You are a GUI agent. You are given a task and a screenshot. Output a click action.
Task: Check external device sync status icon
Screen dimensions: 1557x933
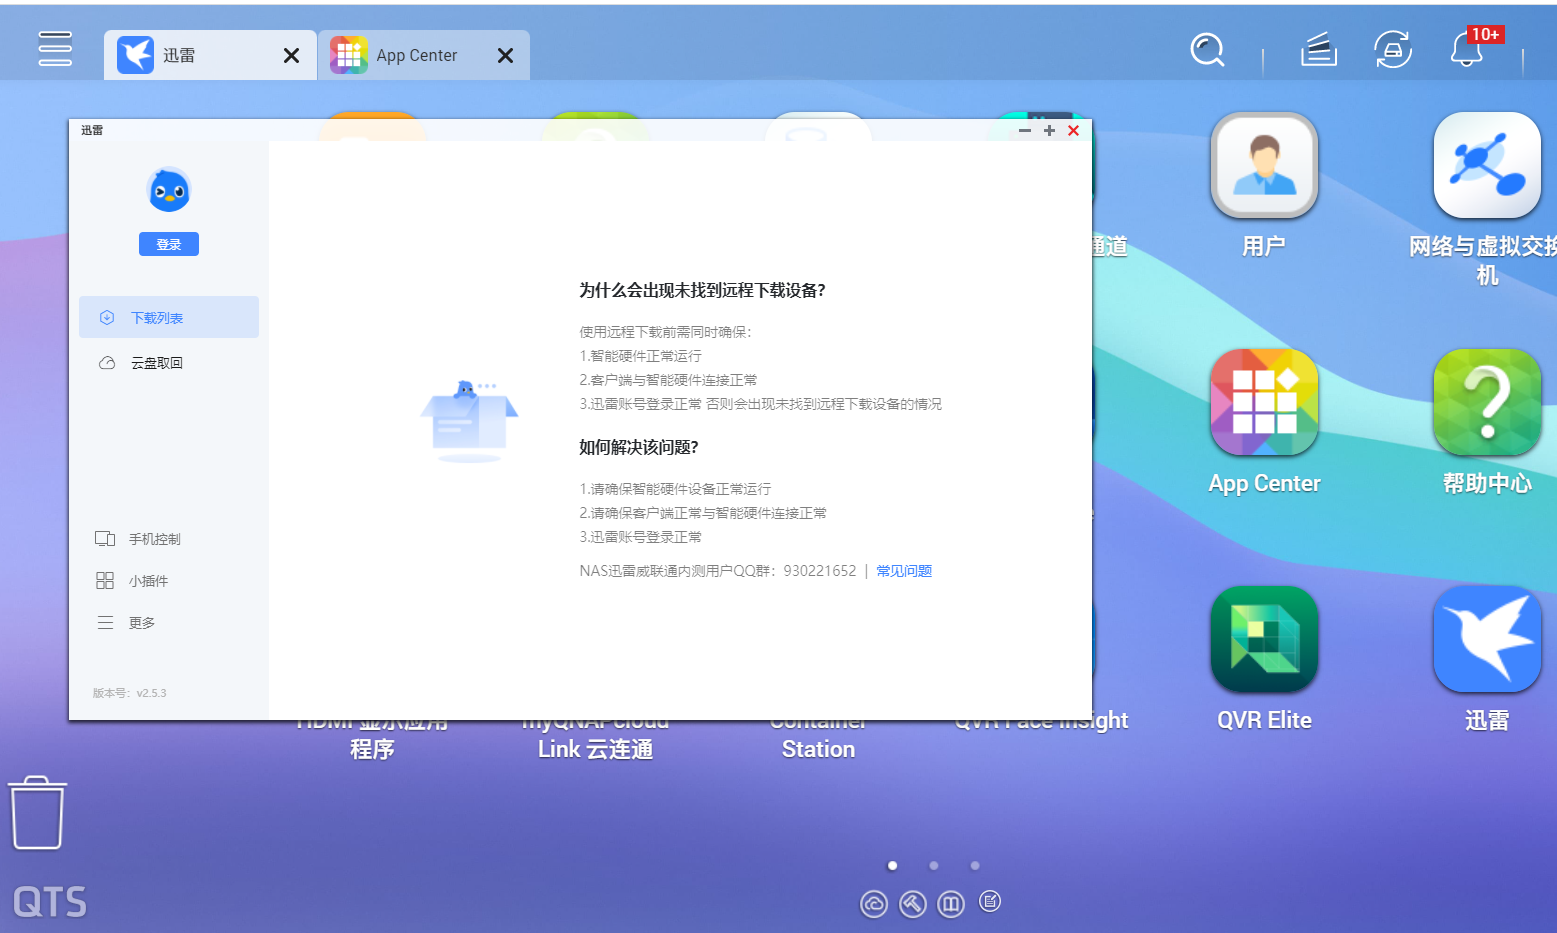pyautogui.click(x=1392, y=50)
